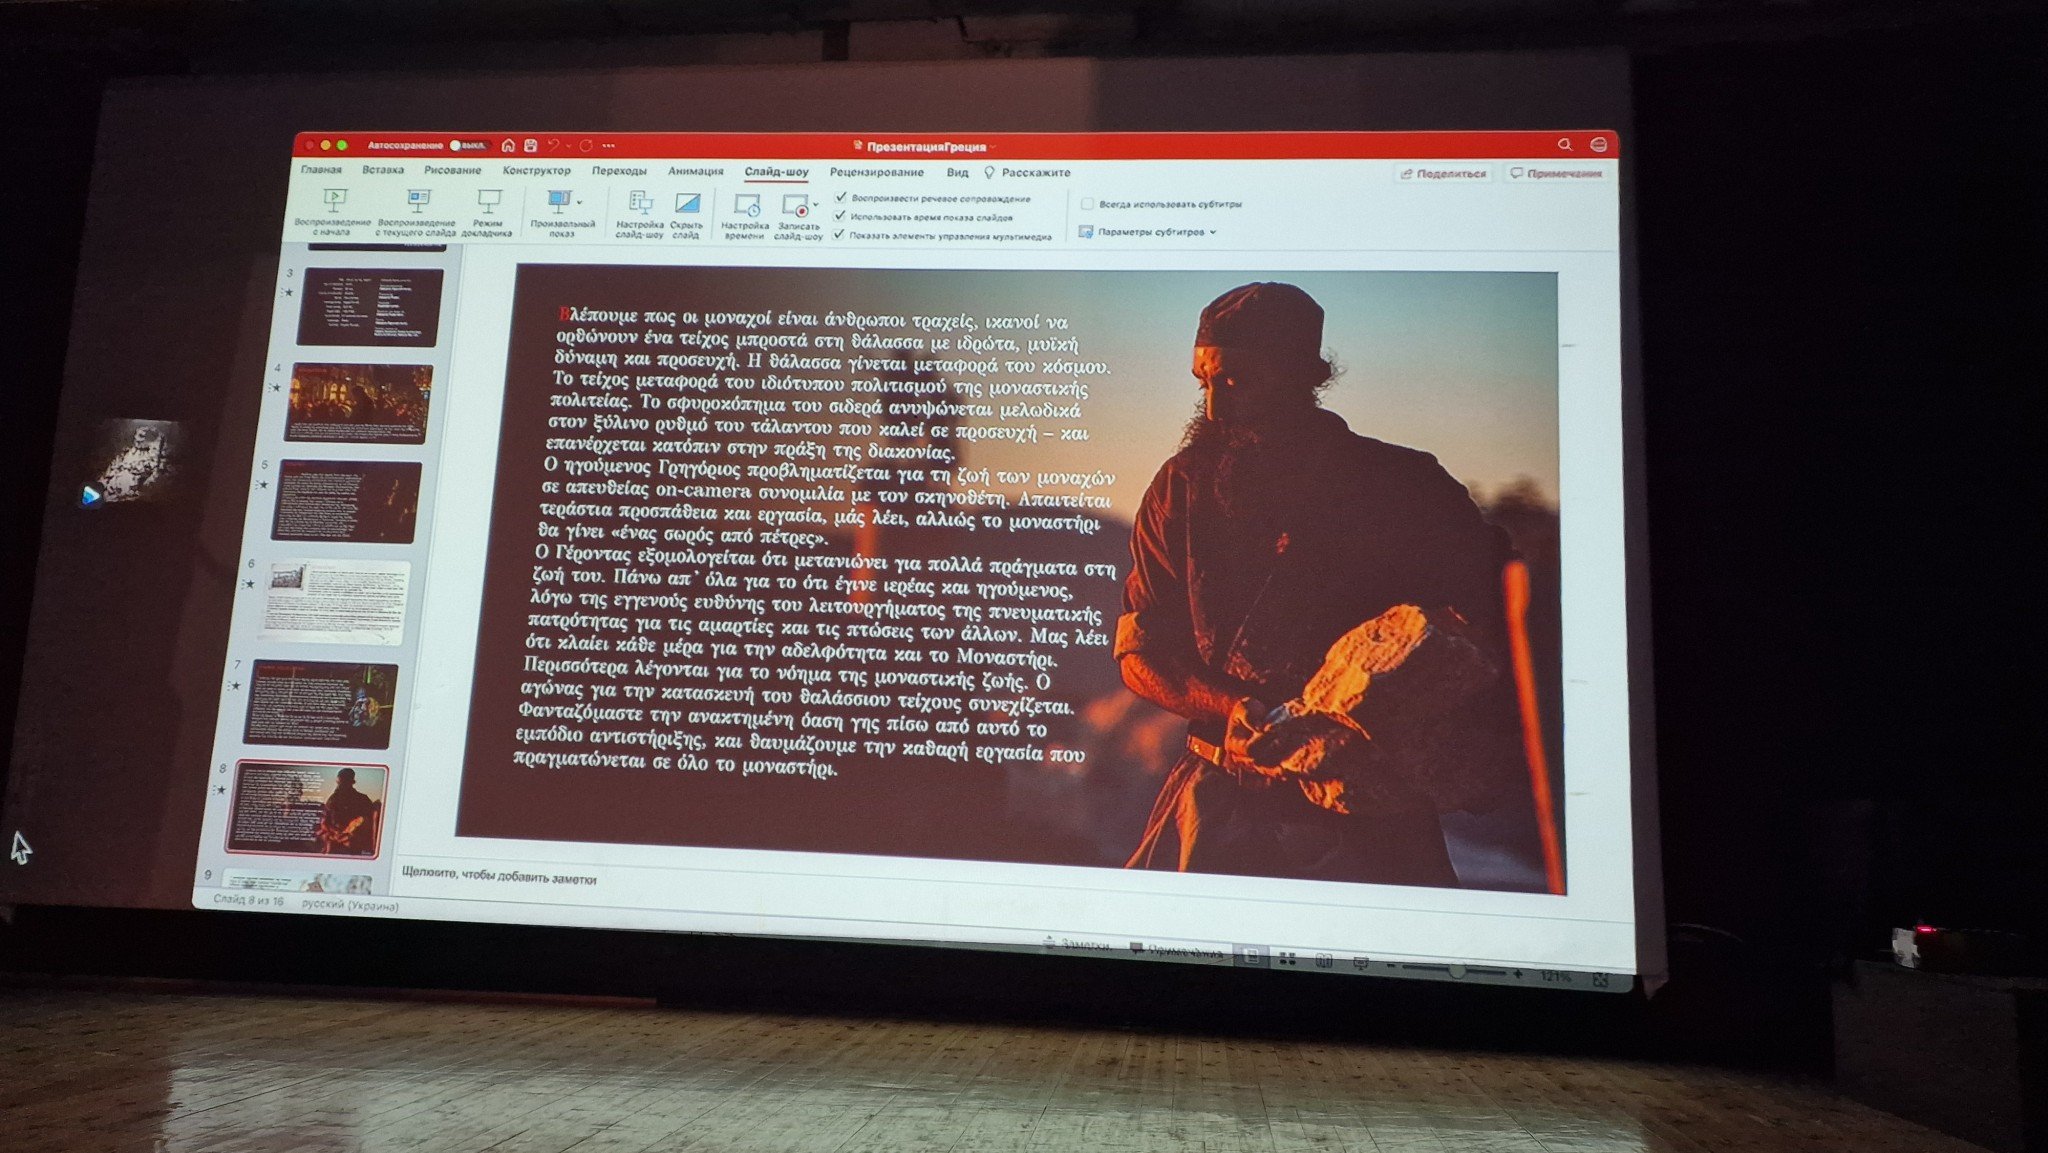Image resolution: width=2048 pixels, height=1153 pixels.
Task: Click the Поделиться share button
Action: point(1444,173)
